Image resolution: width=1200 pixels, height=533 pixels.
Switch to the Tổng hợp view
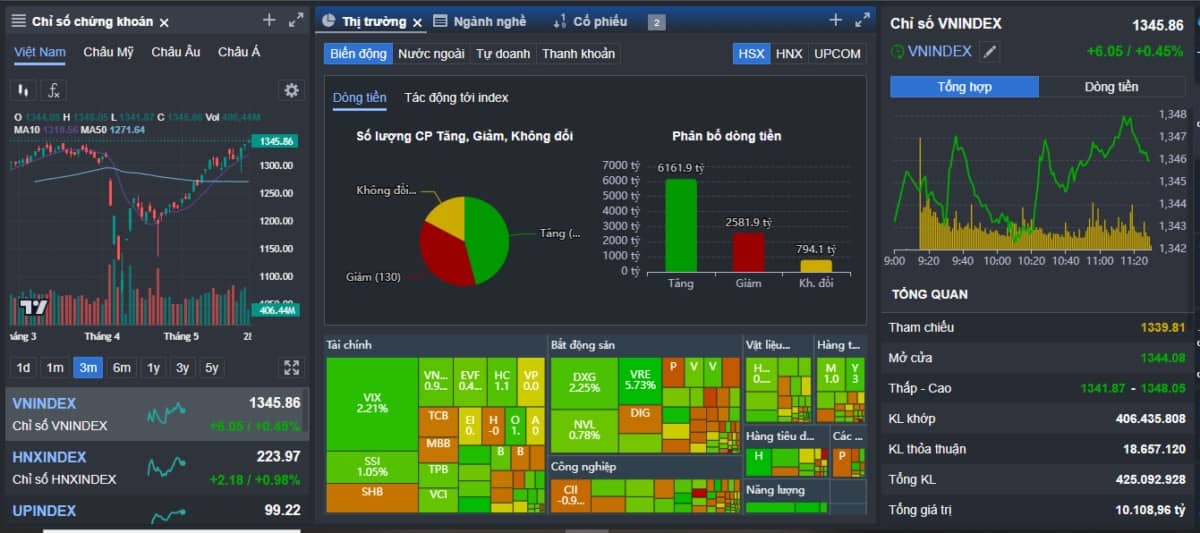965,87
